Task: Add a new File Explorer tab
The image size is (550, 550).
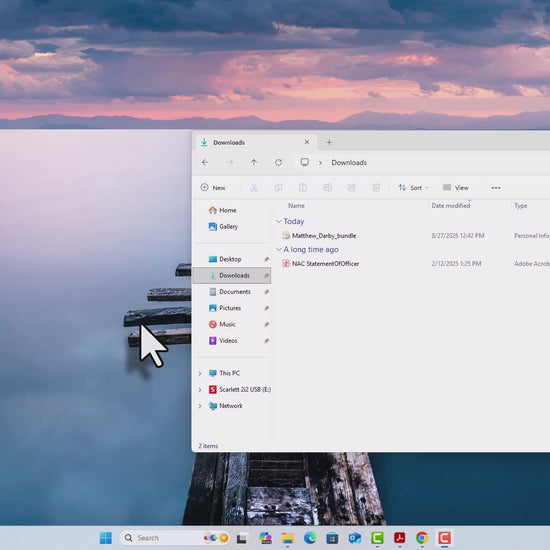Action: 329,142
